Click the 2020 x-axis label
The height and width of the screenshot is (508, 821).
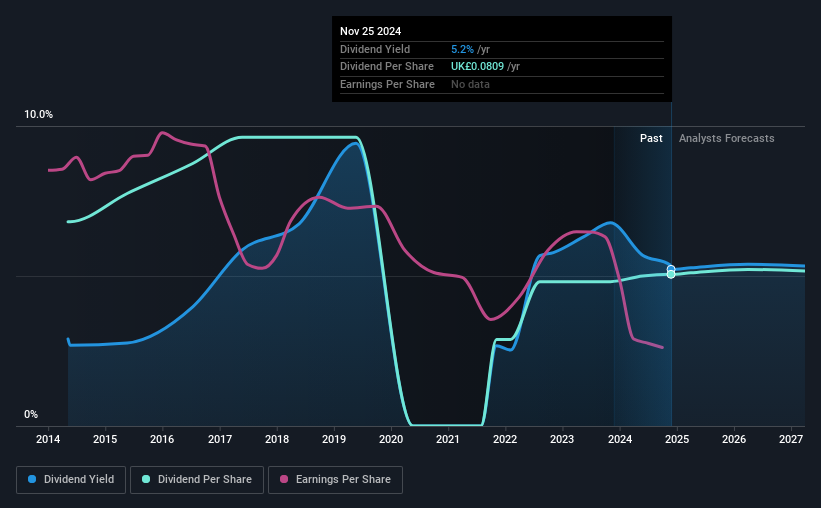[x=391, y=439]
